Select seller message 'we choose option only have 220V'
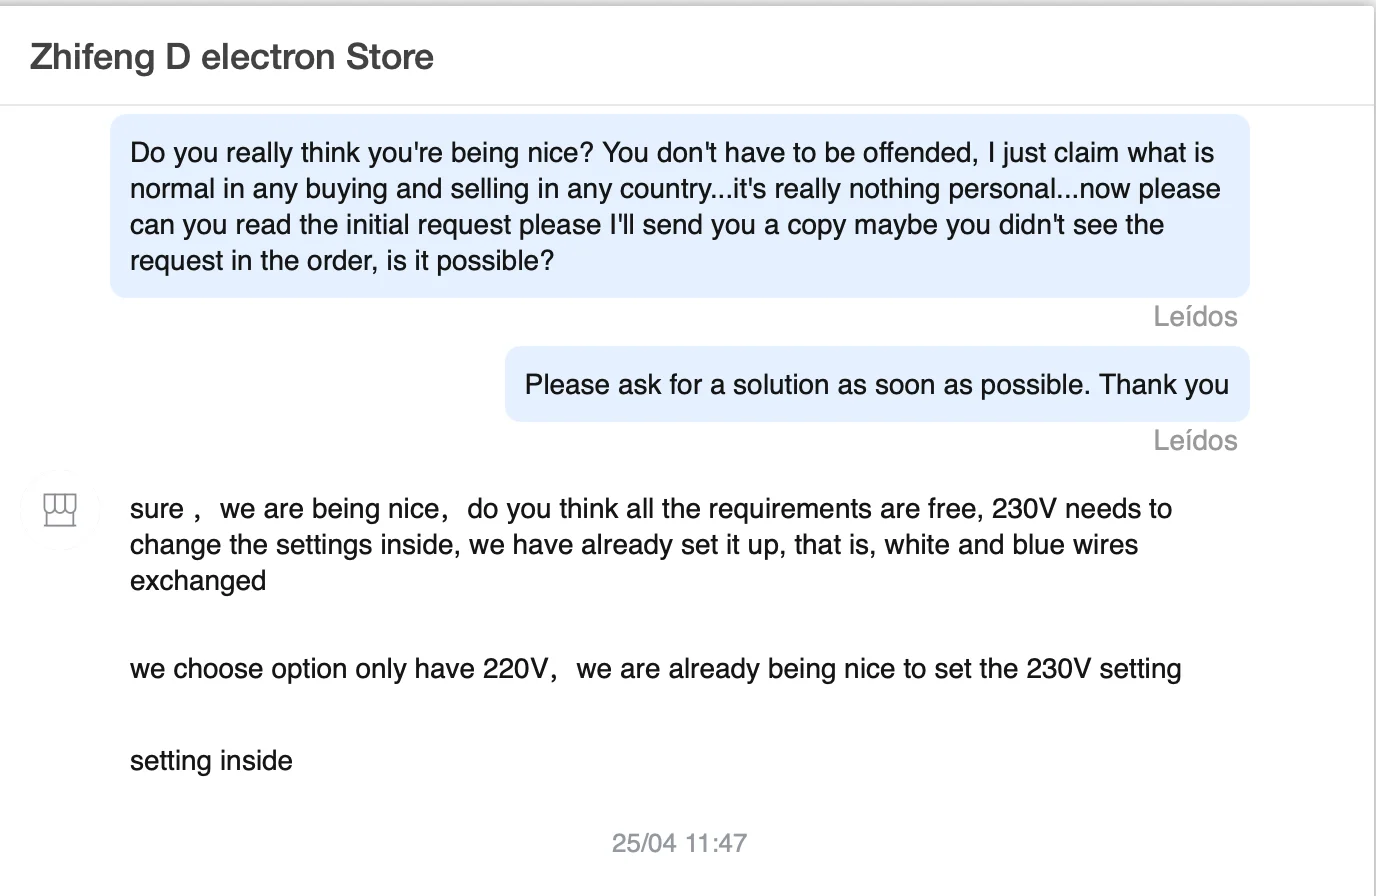1376x896 pixels. [x=655, y=669]
